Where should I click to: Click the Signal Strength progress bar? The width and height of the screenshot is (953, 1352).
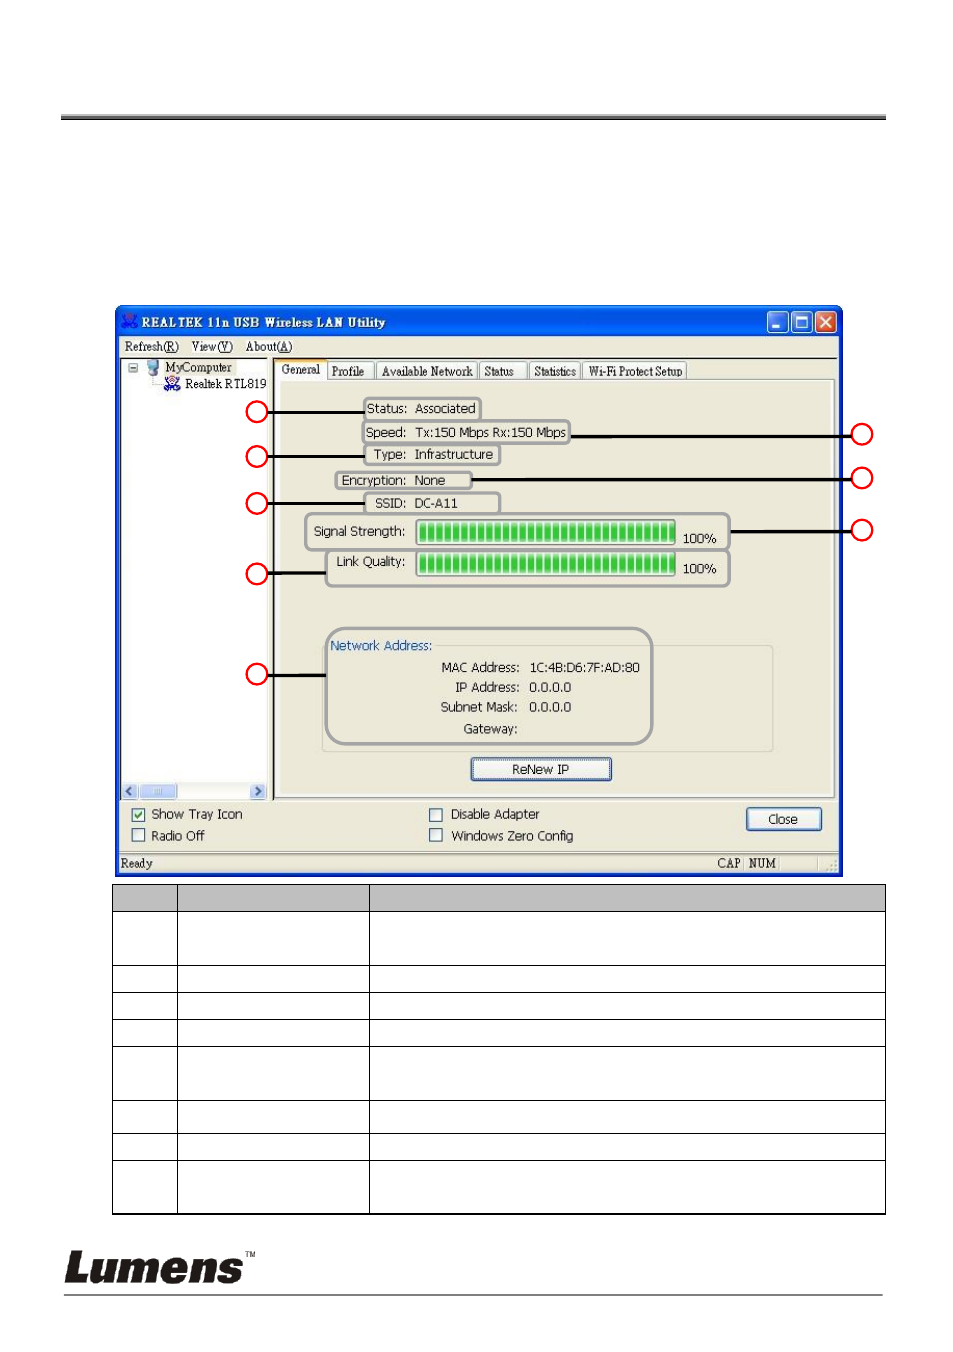click(546, 532)
